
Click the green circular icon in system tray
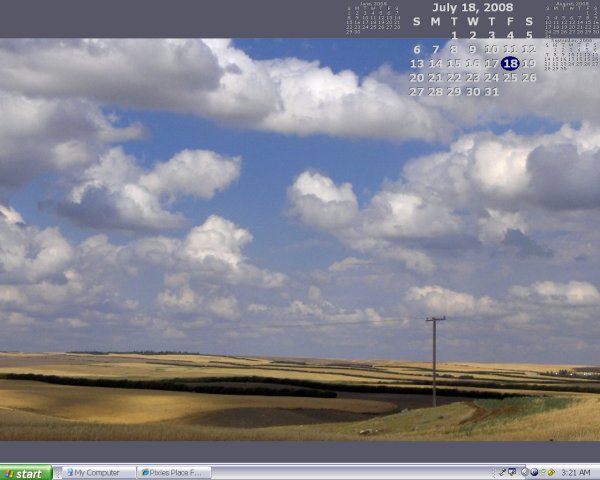pyautogui.click(x=544, y=472)
